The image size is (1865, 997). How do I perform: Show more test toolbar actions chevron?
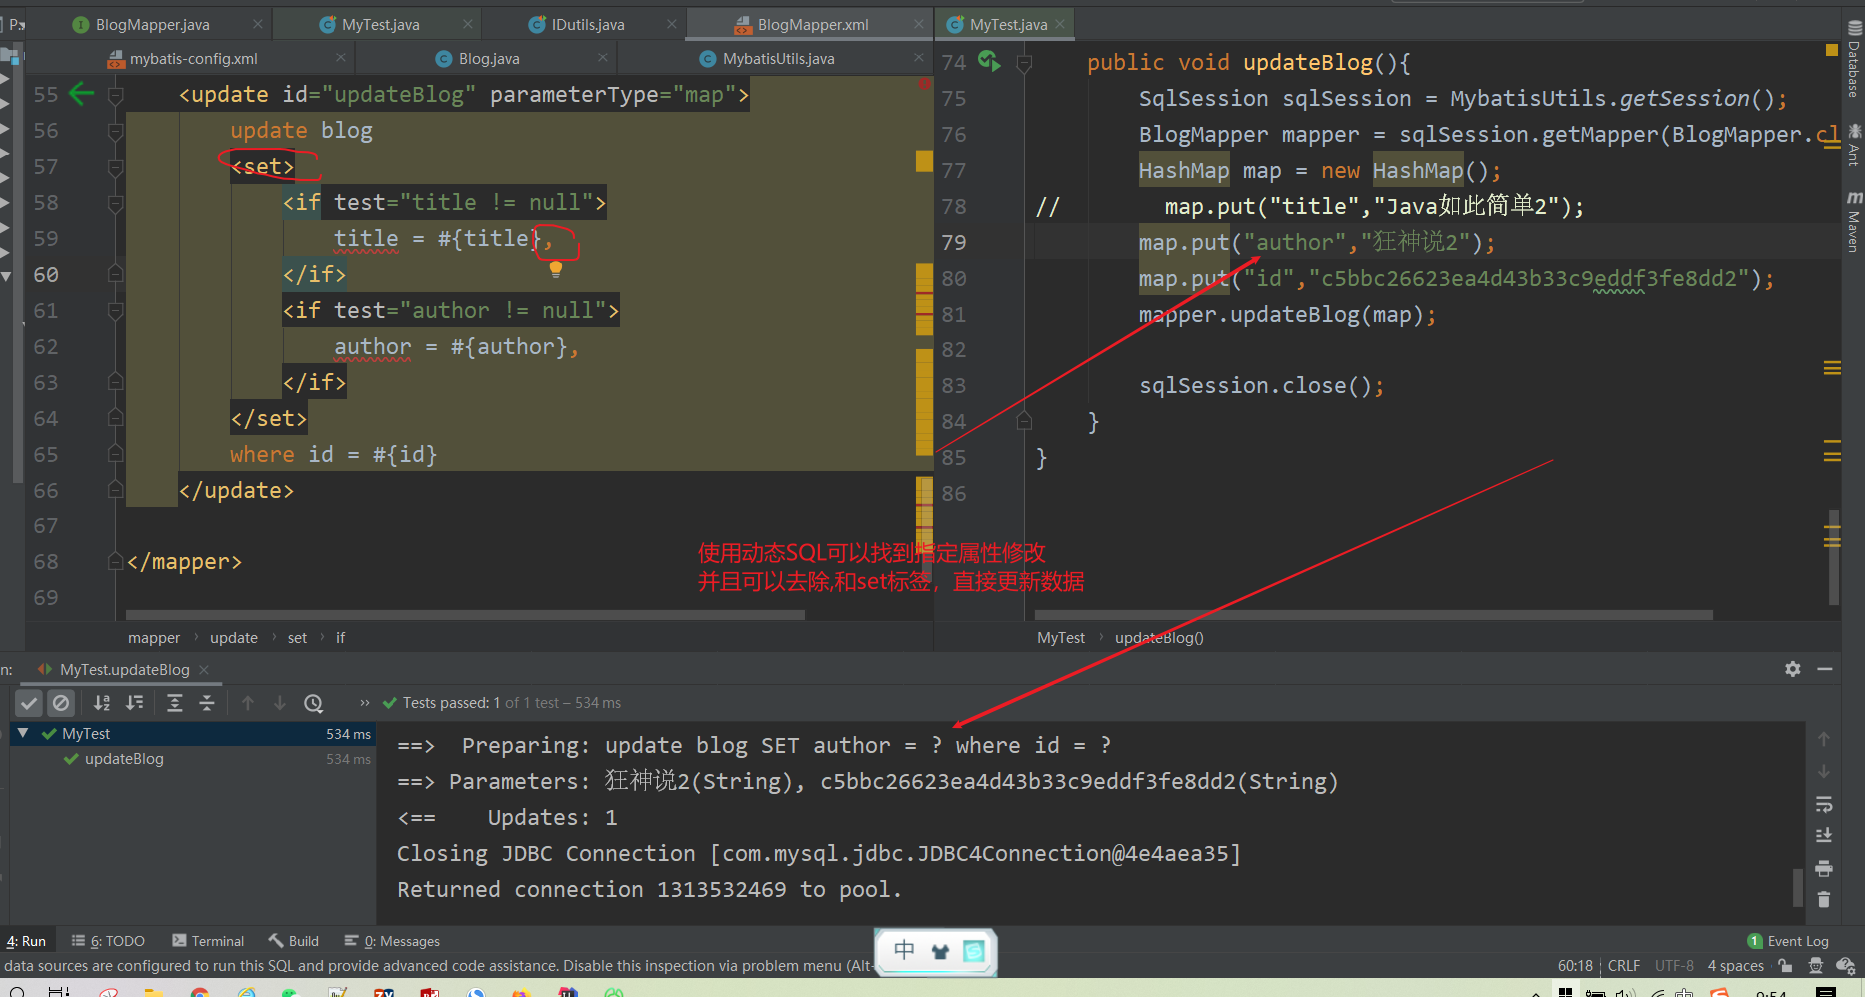point(365,703)
